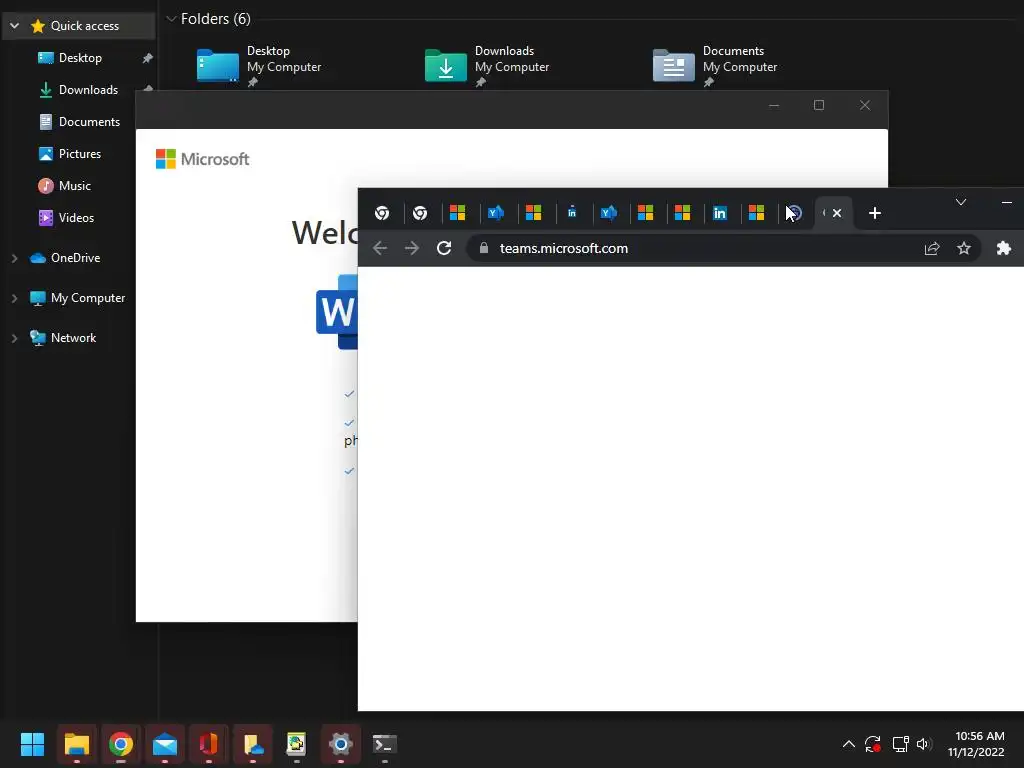This screenshot has height=768, width=1024.
Task: Select the Downloads folder tile
Action: 487,66
